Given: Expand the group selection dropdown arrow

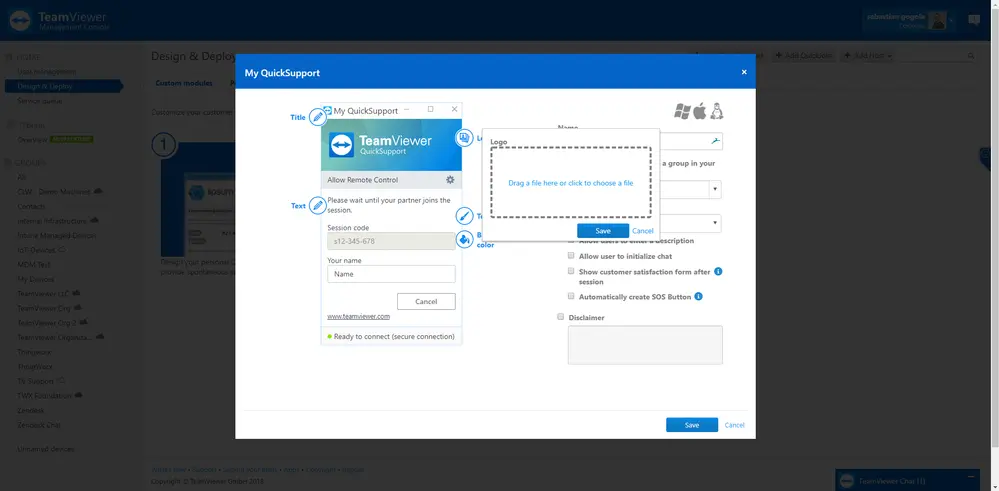Looking at the screenshot, I should [715, 189].
